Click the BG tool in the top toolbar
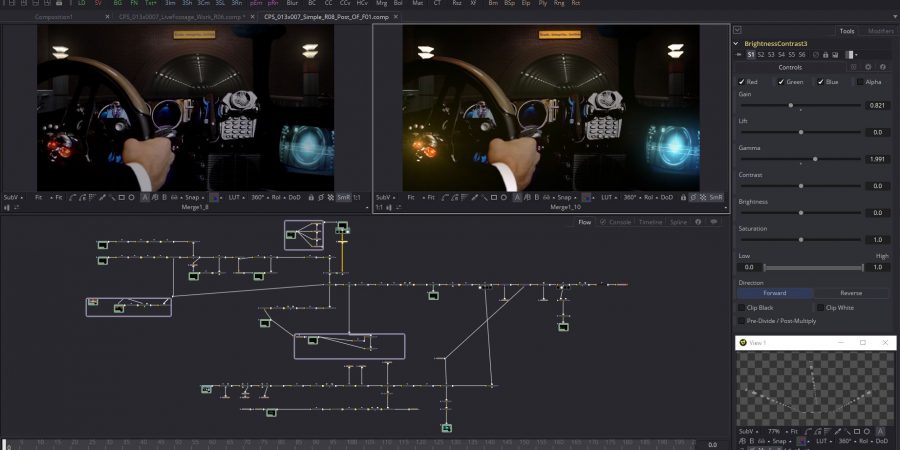This screenshot has width=900, height=450. (118, 4)
